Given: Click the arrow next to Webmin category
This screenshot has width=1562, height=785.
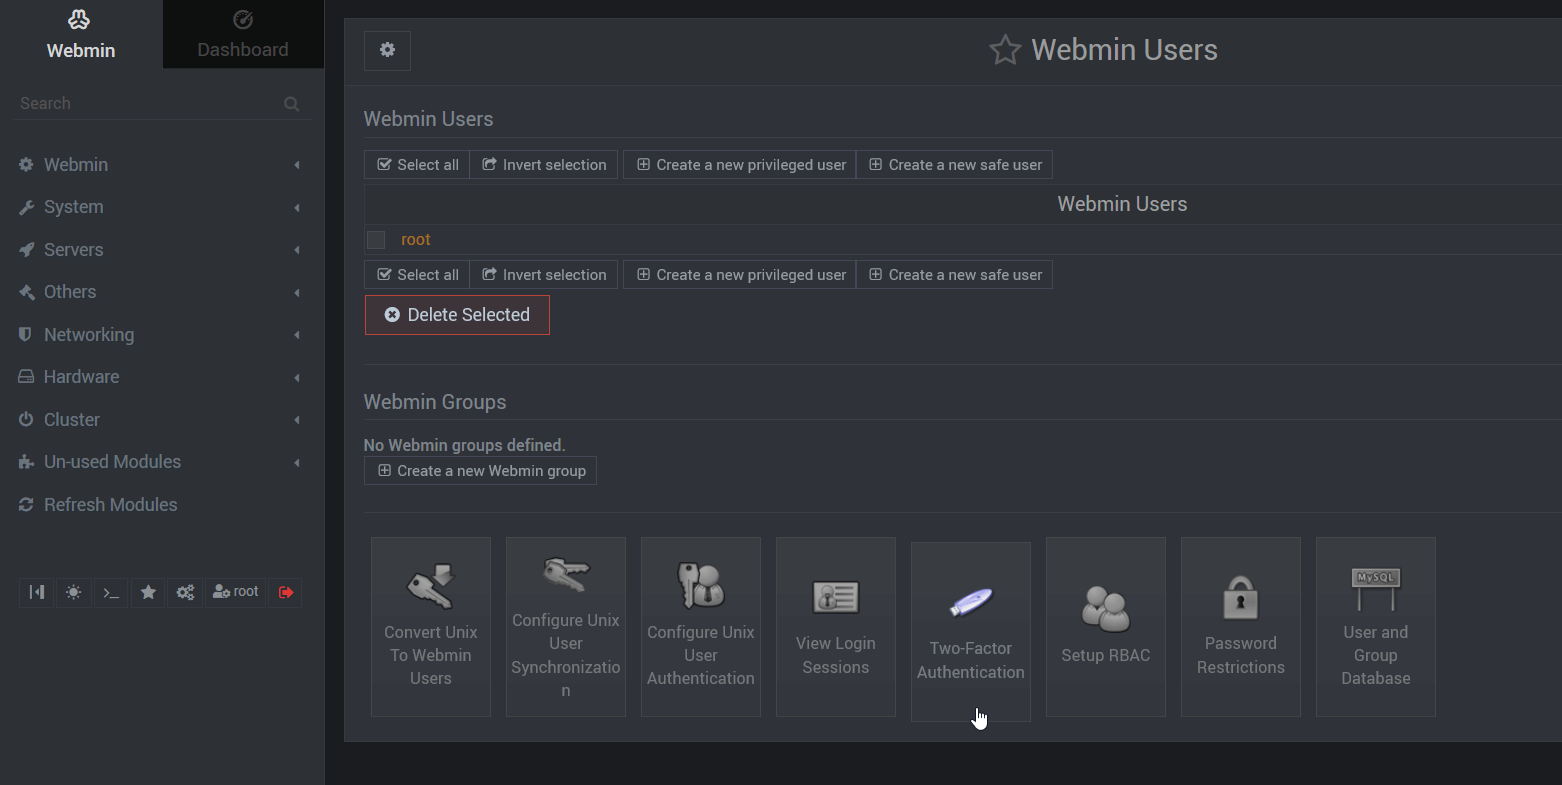Looking at the screenshot, I should (x=297, y=165).
